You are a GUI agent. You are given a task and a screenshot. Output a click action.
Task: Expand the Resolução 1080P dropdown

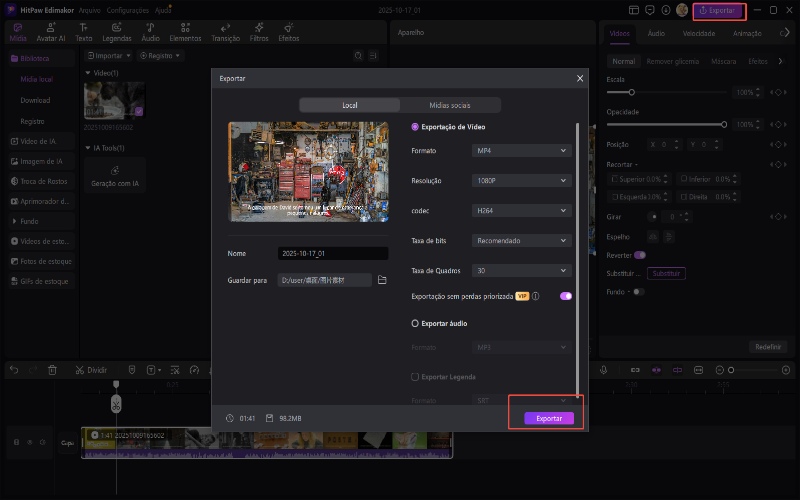(521, 181)
